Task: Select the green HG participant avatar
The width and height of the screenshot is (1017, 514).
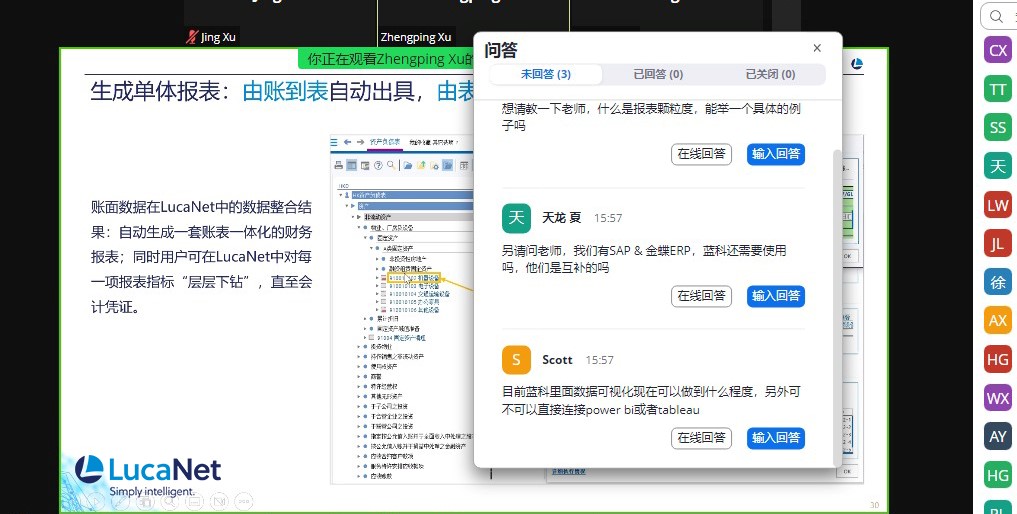Action: coord(998,475)
